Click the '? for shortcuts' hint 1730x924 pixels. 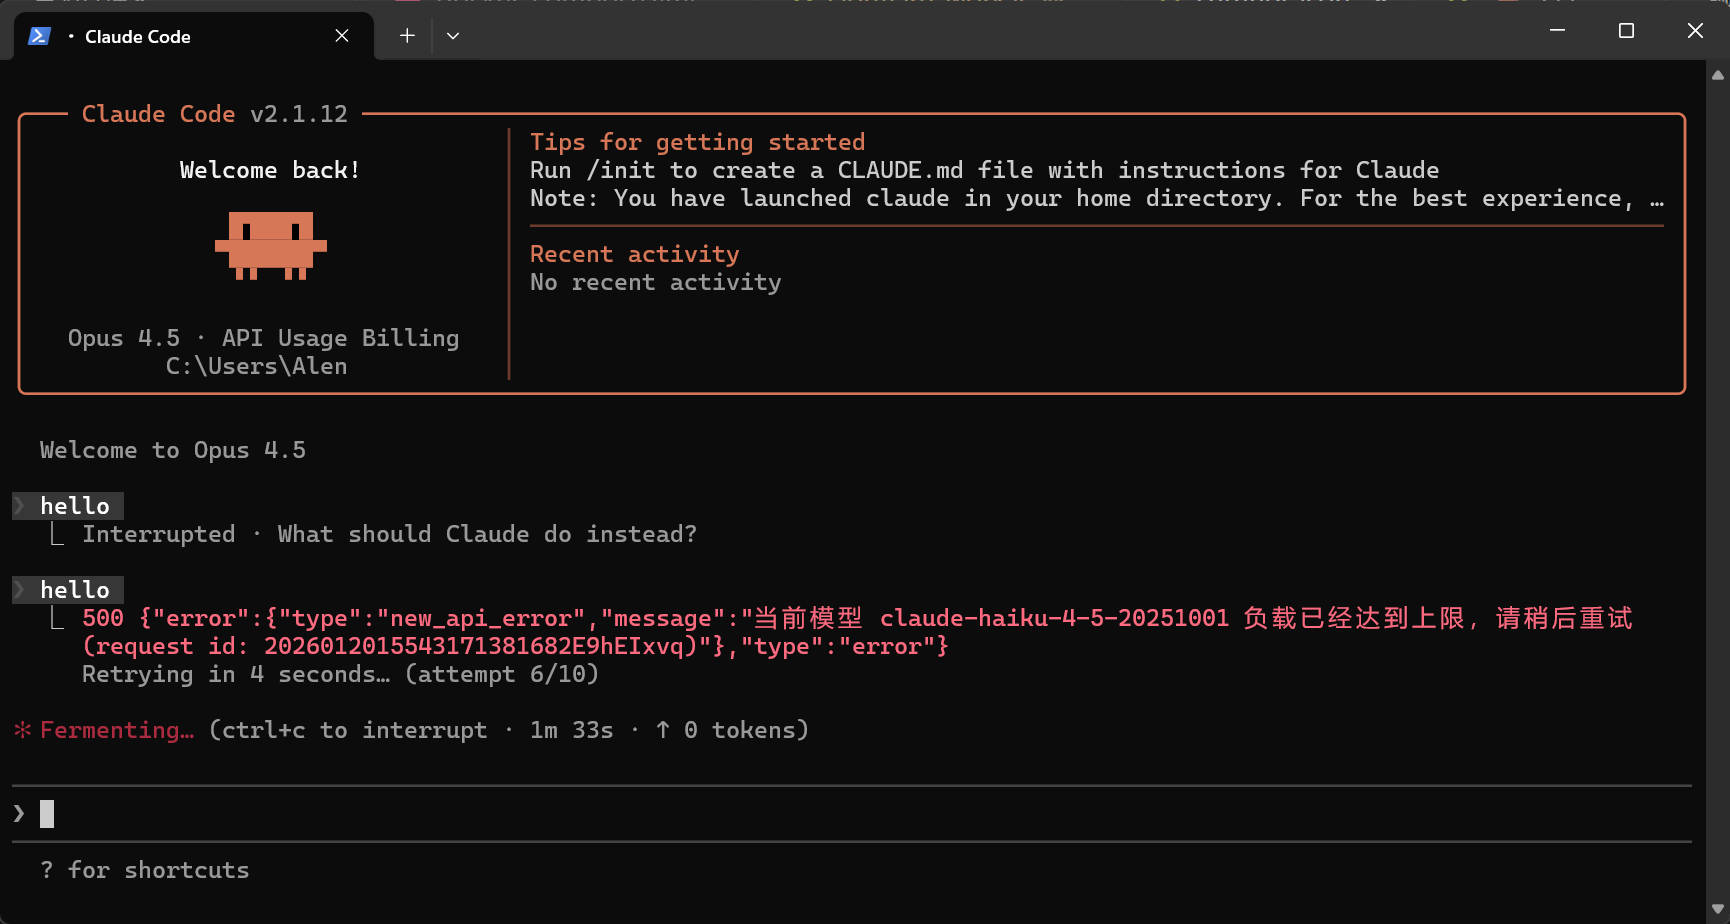(x=145, y=870)
